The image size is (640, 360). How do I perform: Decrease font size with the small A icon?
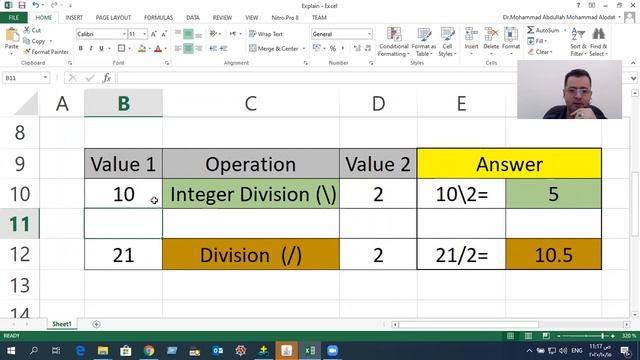(x=164, y=34)
